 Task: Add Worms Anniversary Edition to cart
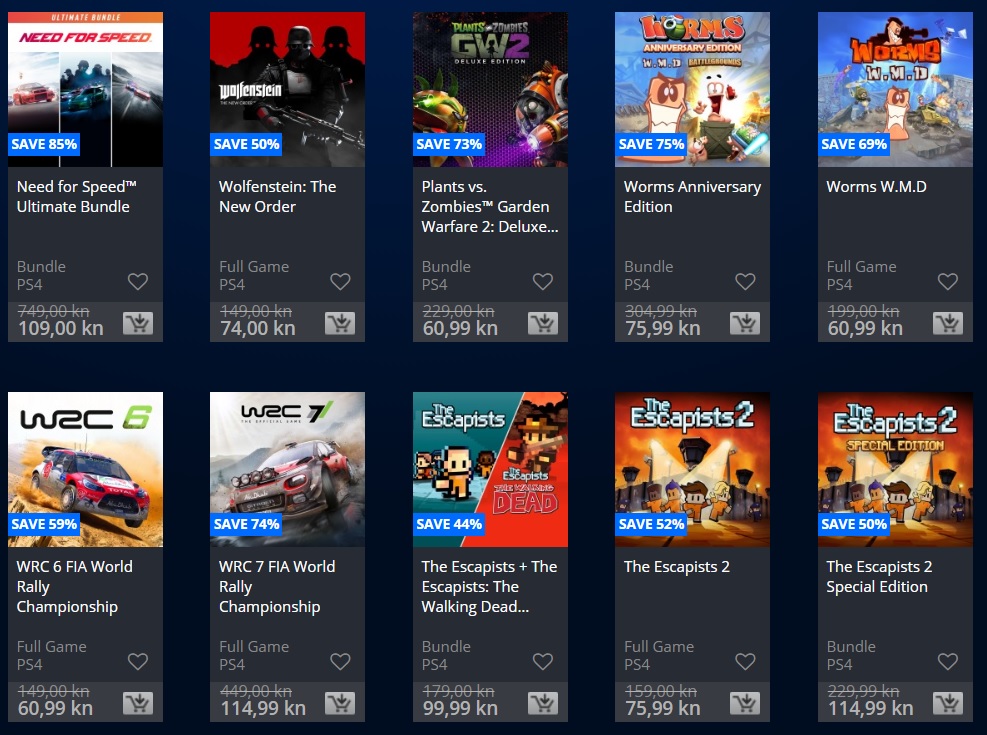(745, 323)
